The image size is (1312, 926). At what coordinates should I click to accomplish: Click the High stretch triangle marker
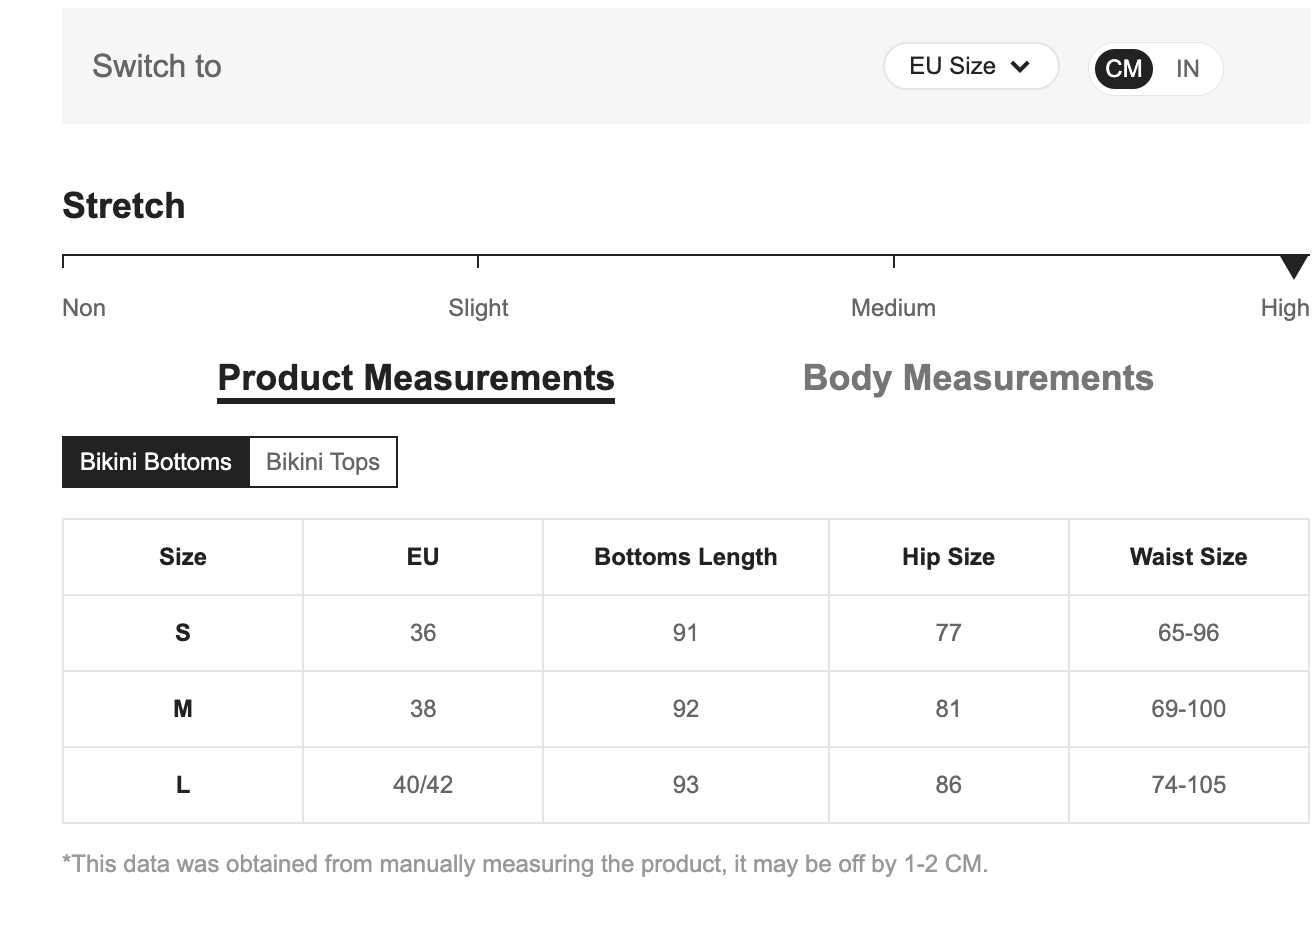tap(1293, 266)
